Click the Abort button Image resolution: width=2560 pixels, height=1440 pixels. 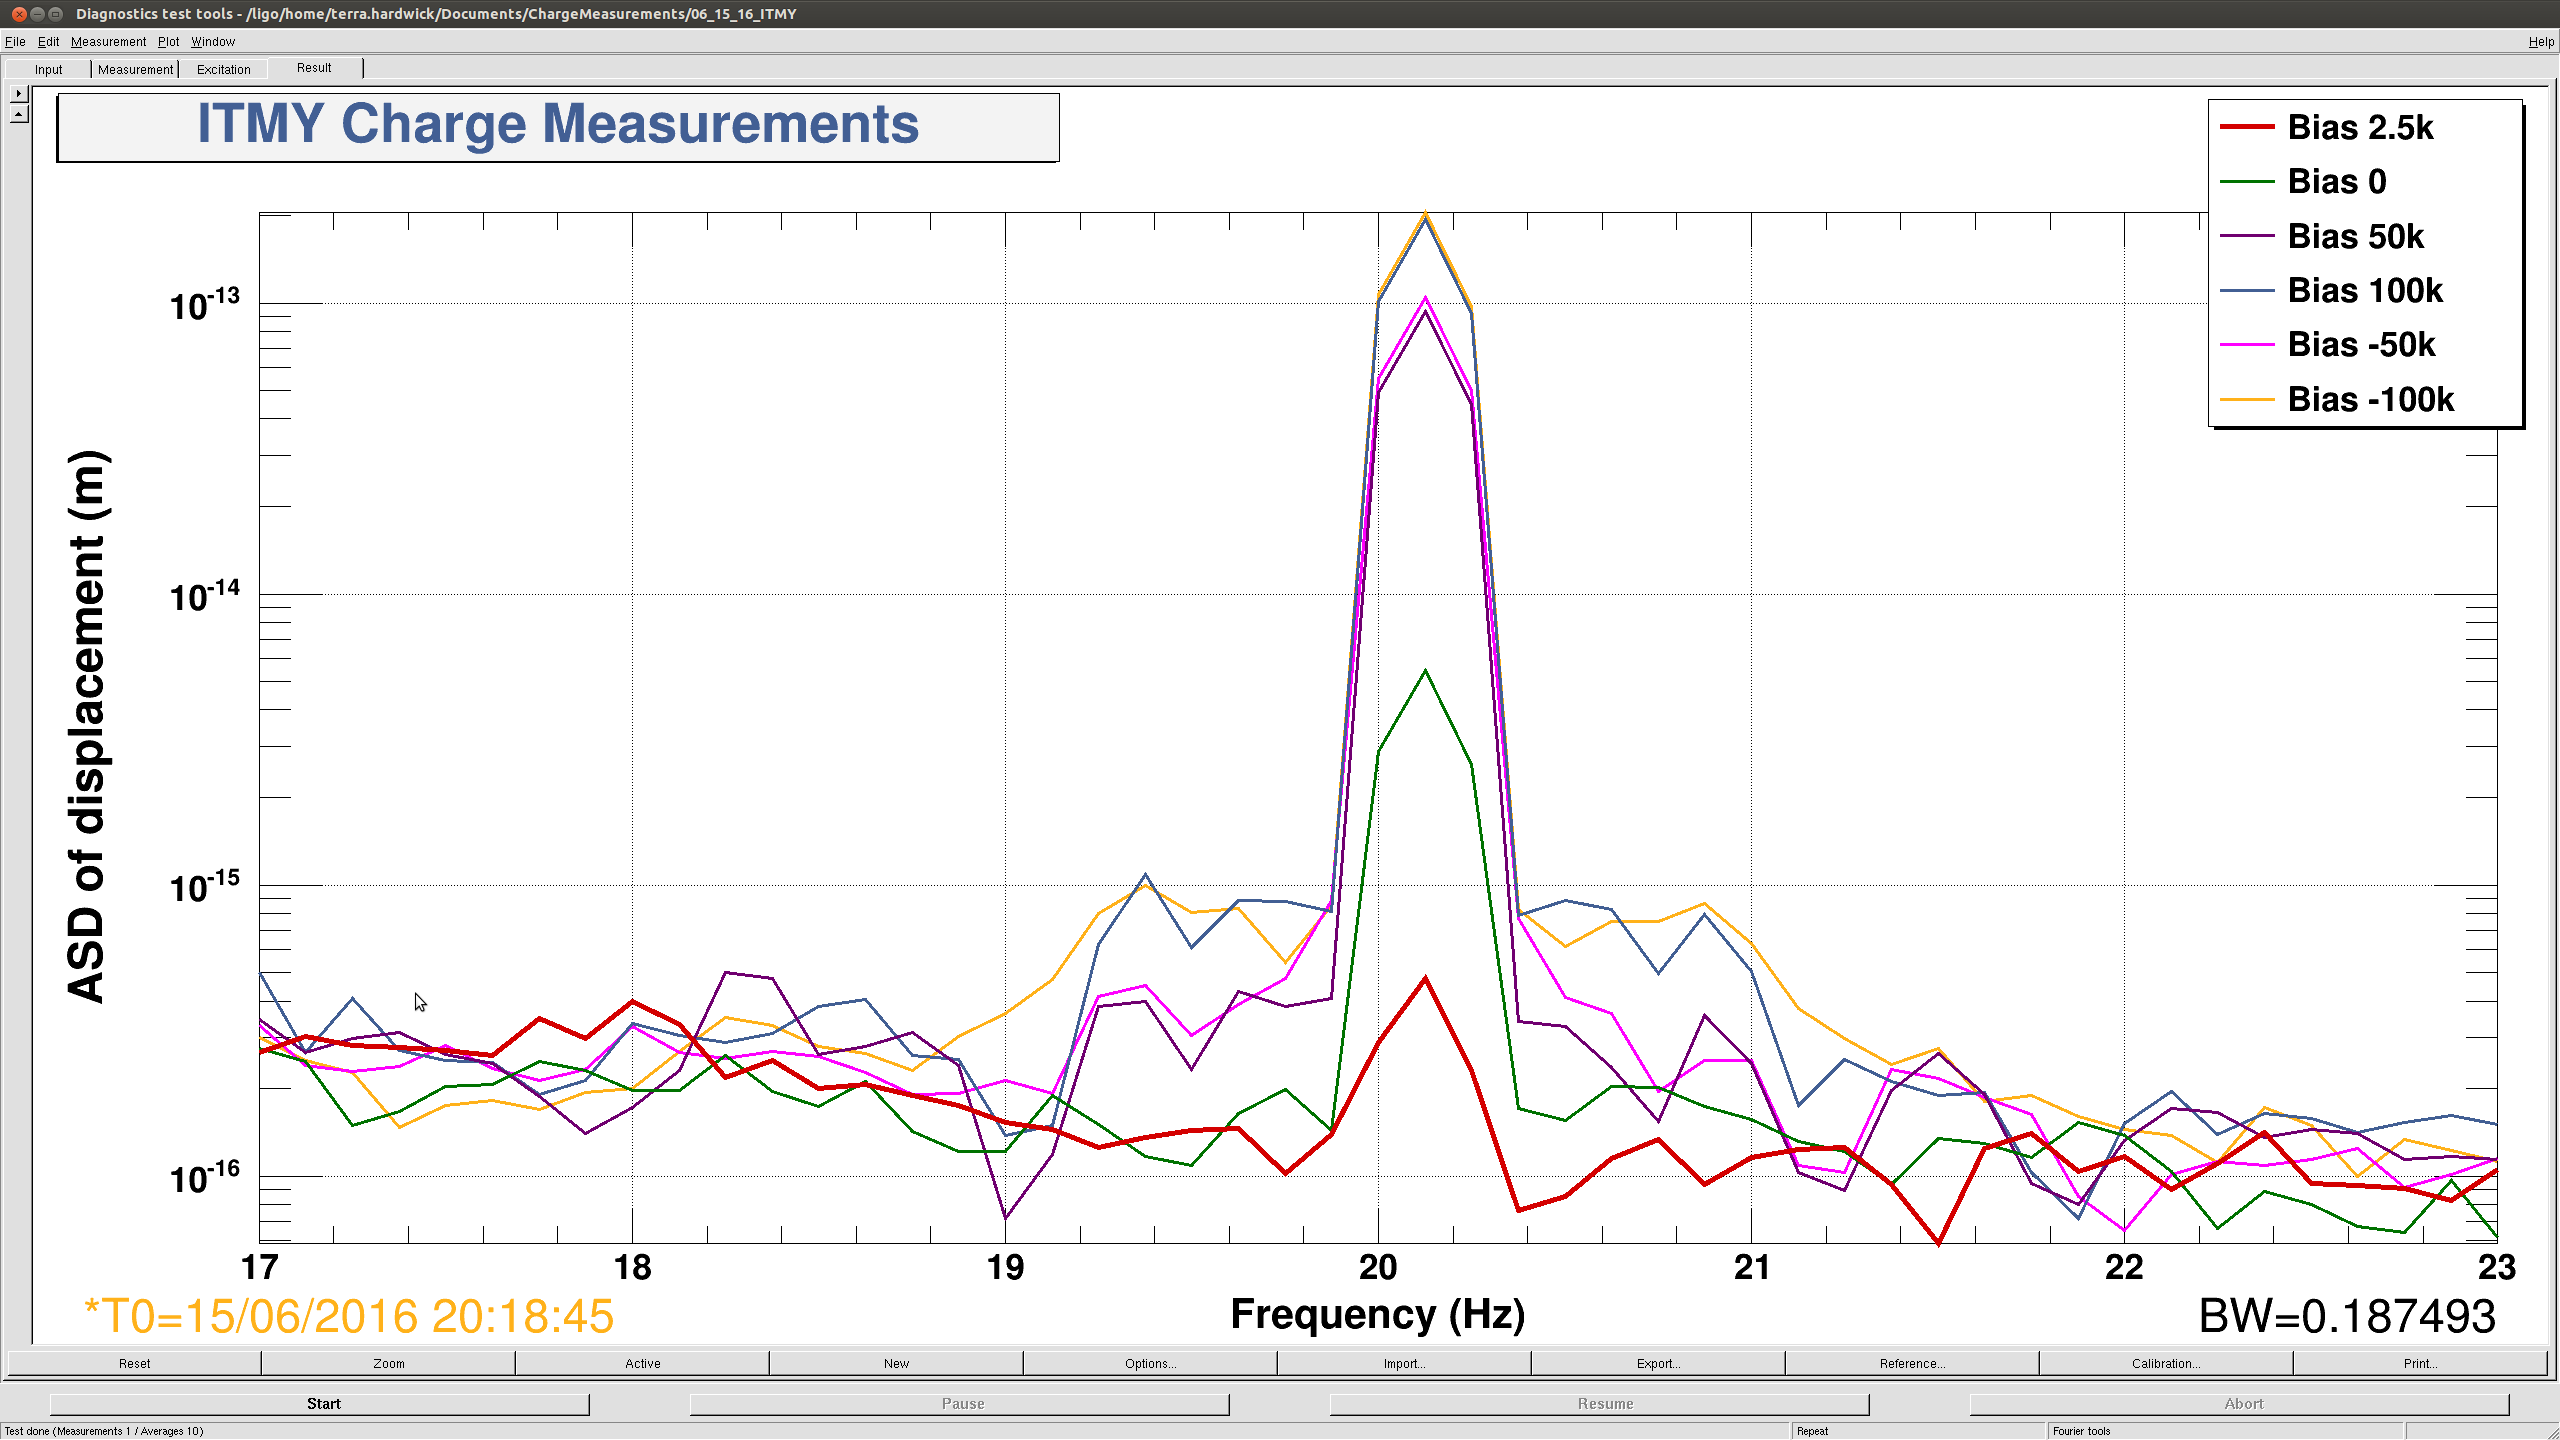[x=2240, y=1404]
